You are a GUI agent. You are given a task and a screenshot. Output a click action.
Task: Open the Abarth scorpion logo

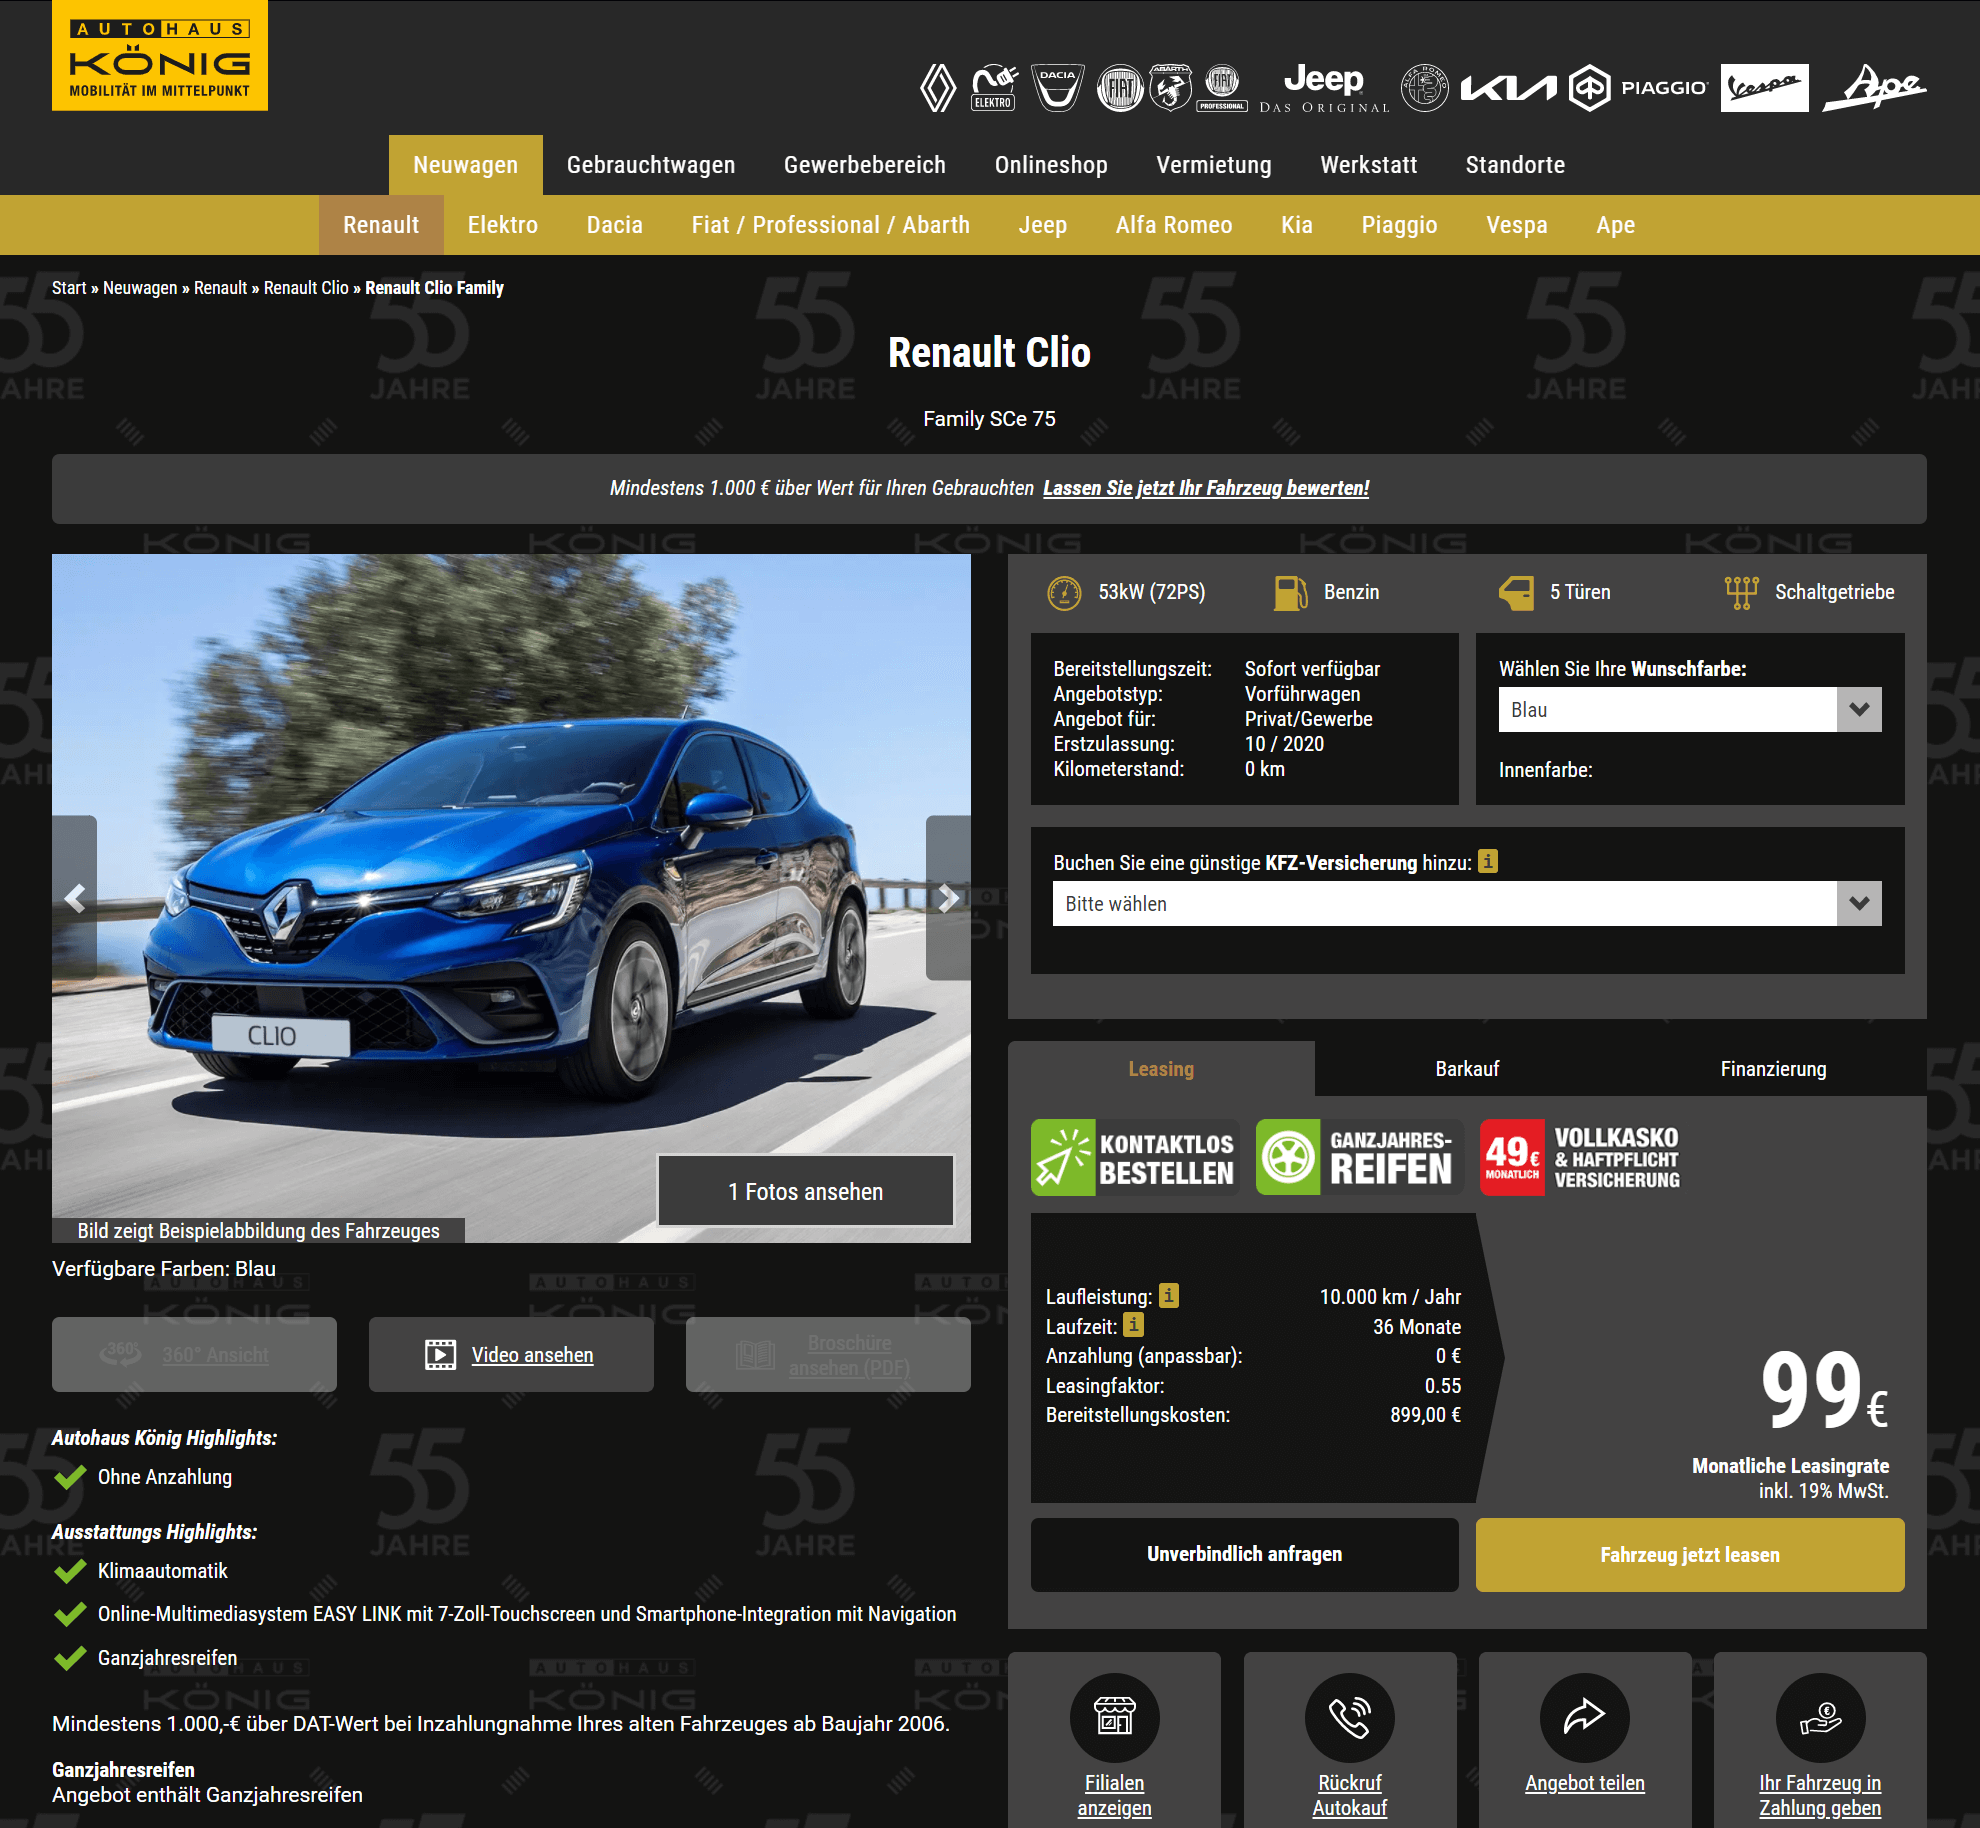pyautogui.click(x=1171, y=88)
